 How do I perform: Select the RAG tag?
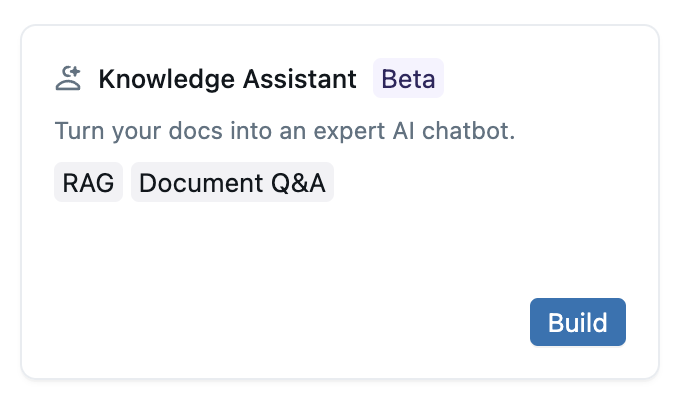[x=88, y=183]
